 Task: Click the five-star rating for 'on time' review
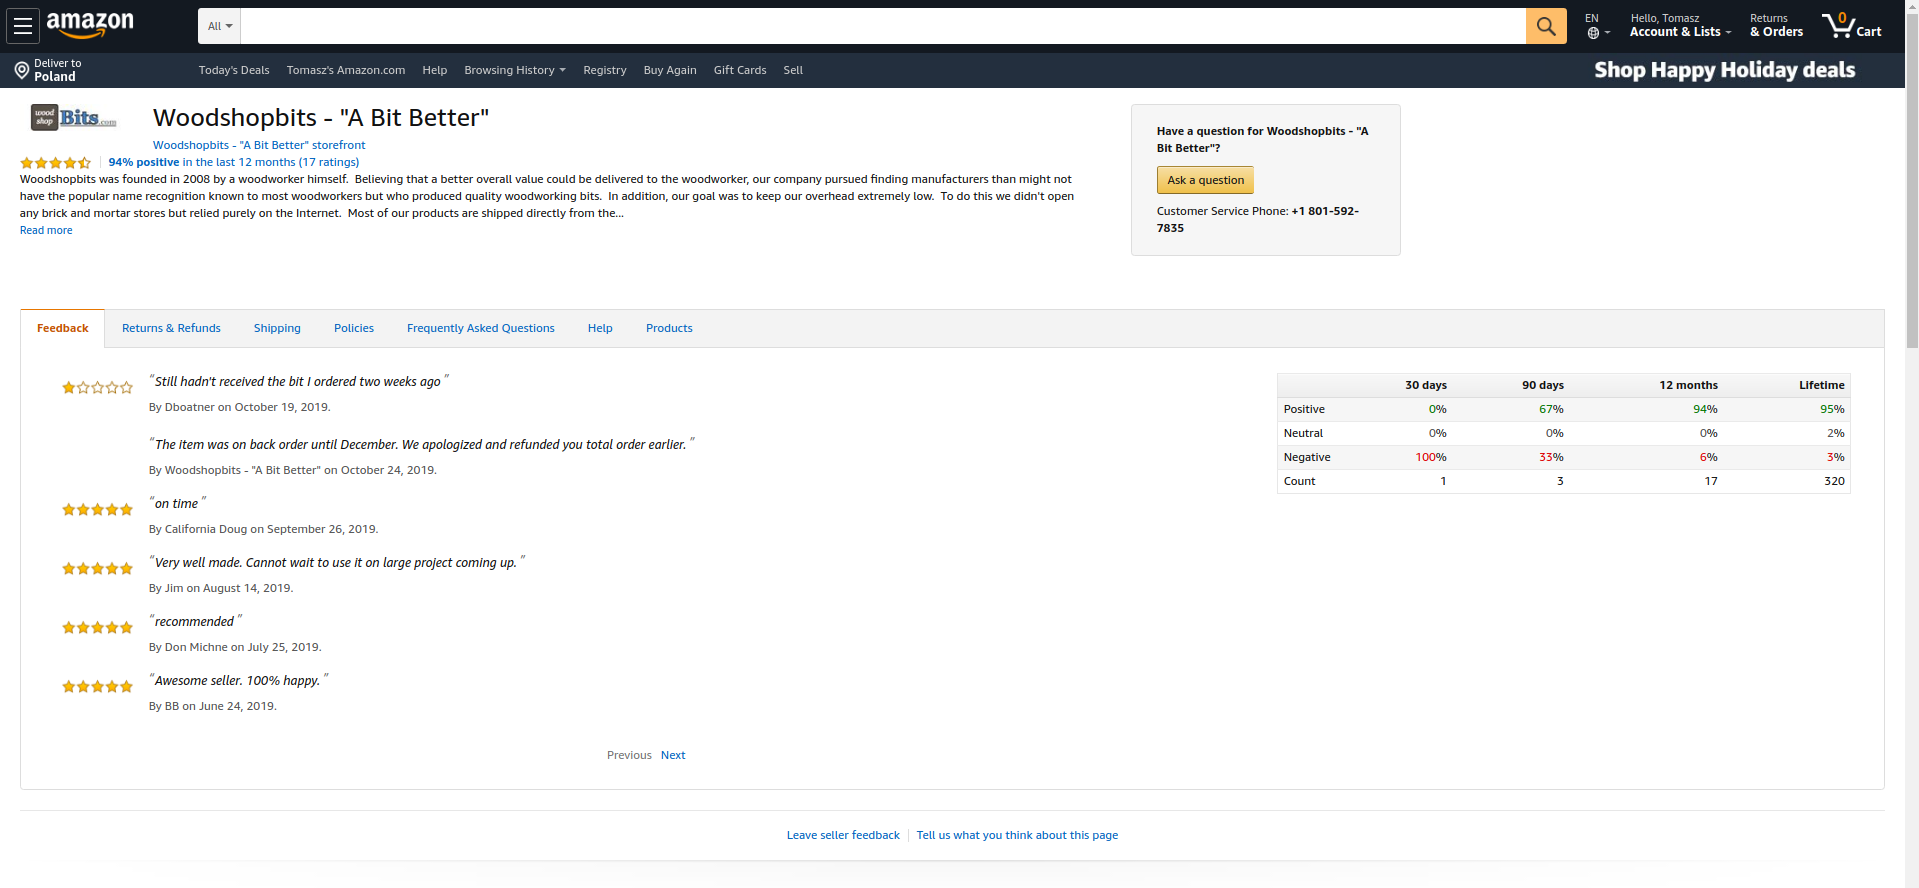pos(97,510)
